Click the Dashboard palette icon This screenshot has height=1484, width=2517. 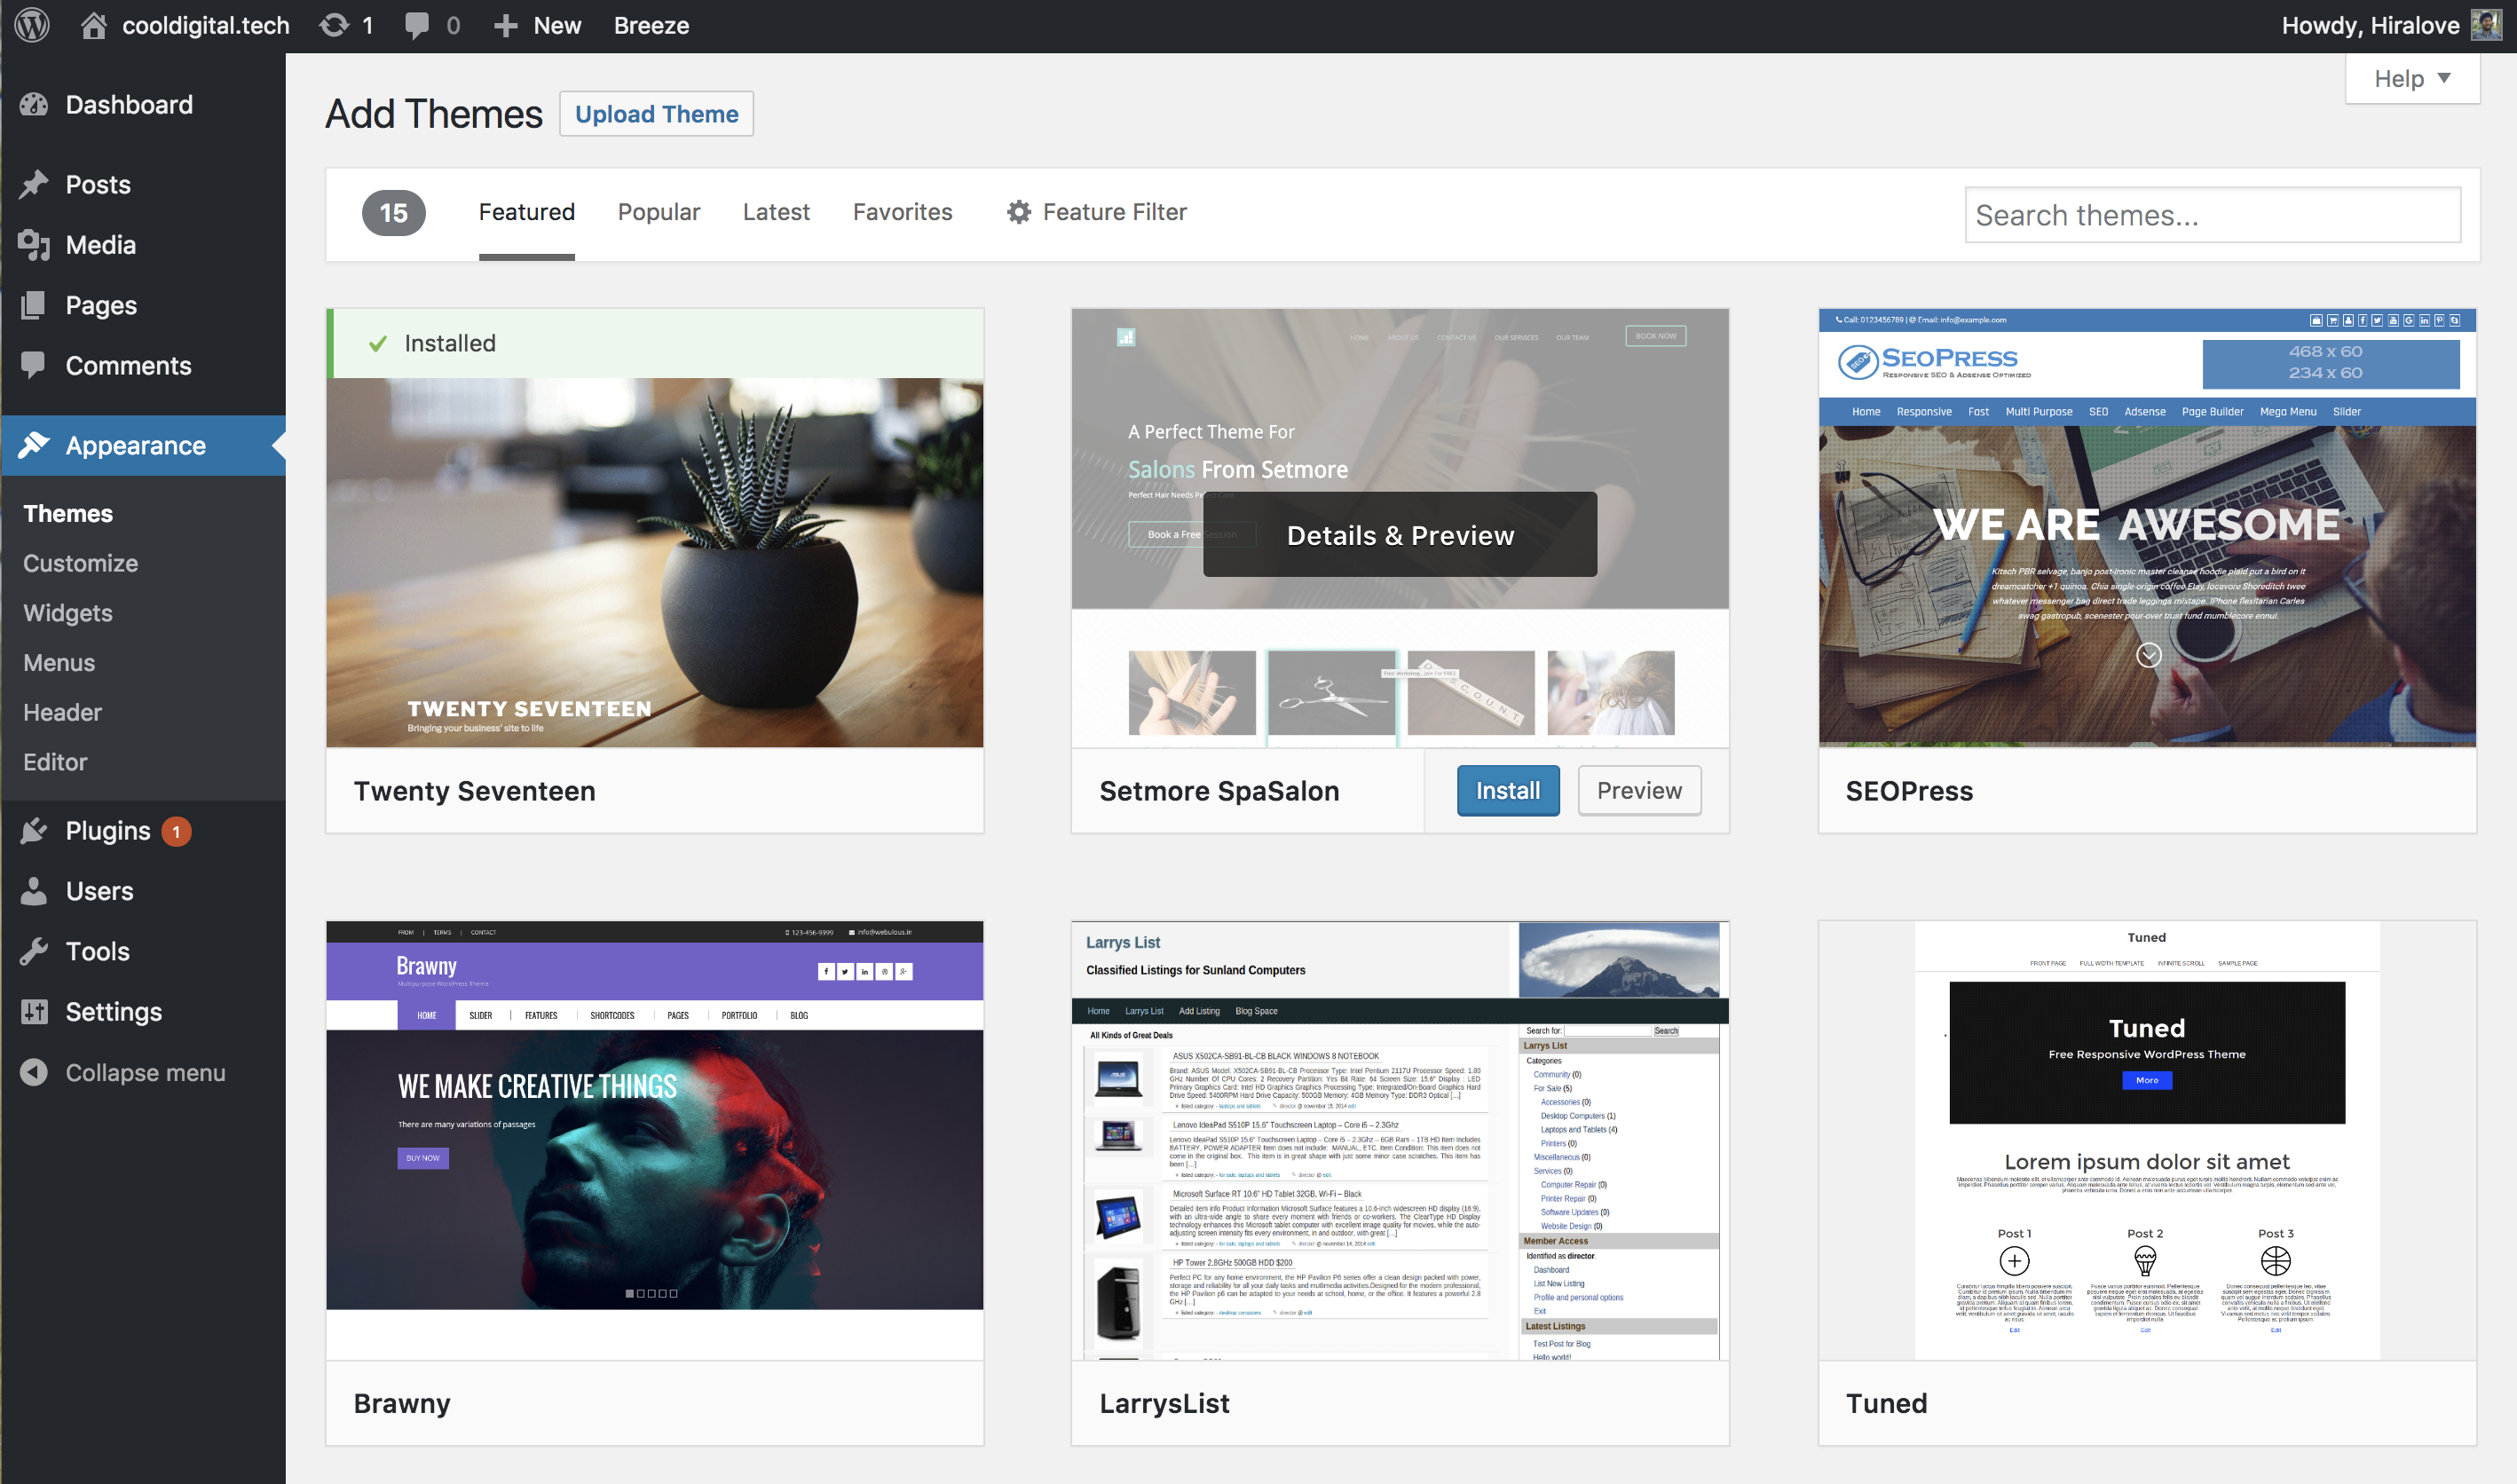pos(34,105)
